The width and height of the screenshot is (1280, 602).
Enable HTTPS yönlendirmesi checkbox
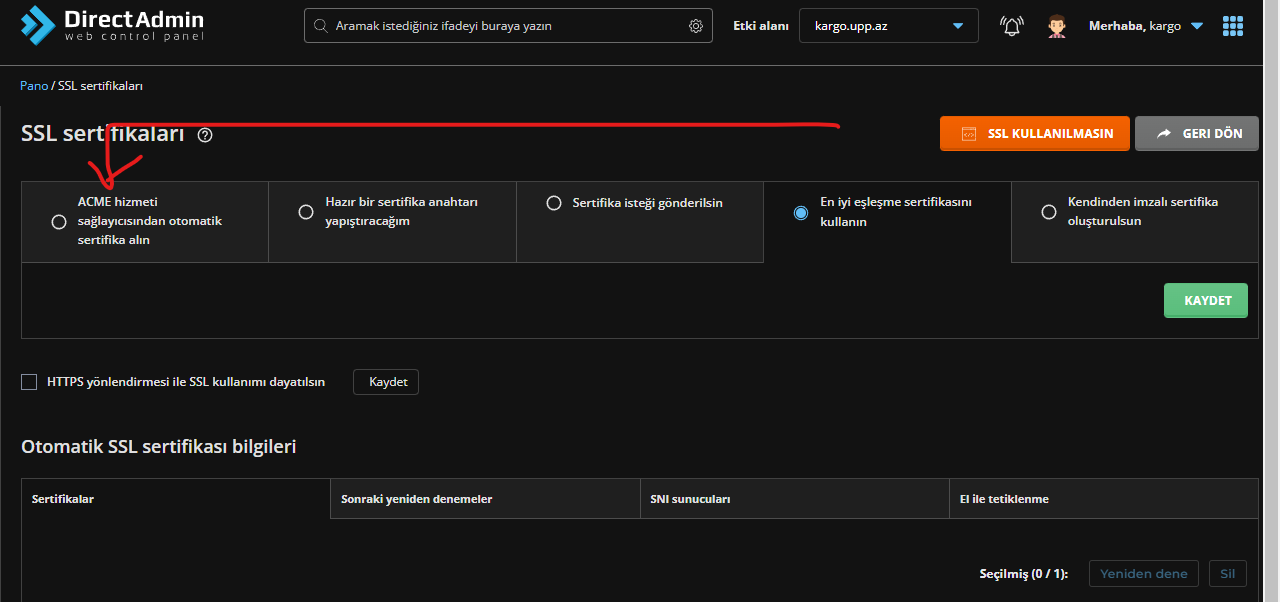click(29, 382)
